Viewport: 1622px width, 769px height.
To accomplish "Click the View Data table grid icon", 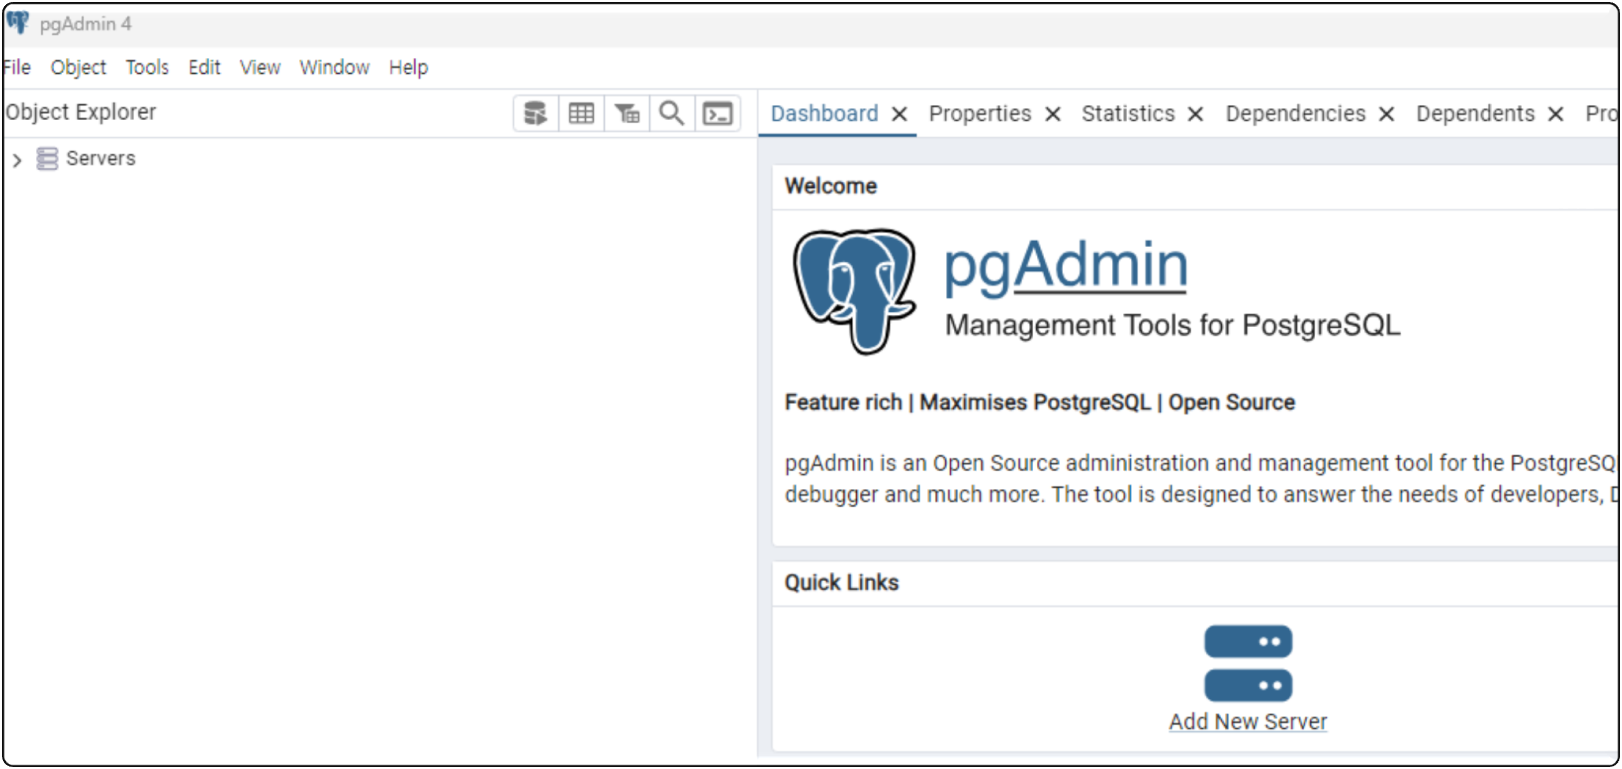I will 581,114.
